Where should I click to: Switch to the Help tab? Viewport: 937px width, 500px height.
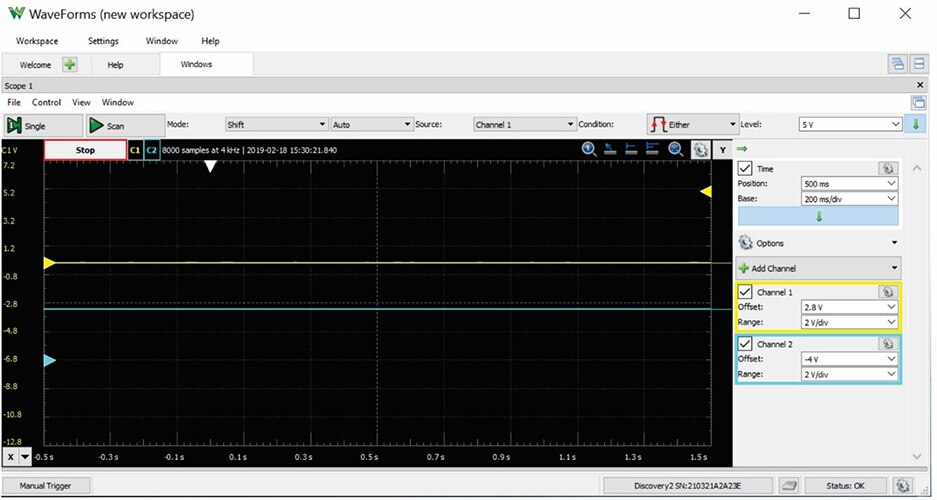pos(115,64)
